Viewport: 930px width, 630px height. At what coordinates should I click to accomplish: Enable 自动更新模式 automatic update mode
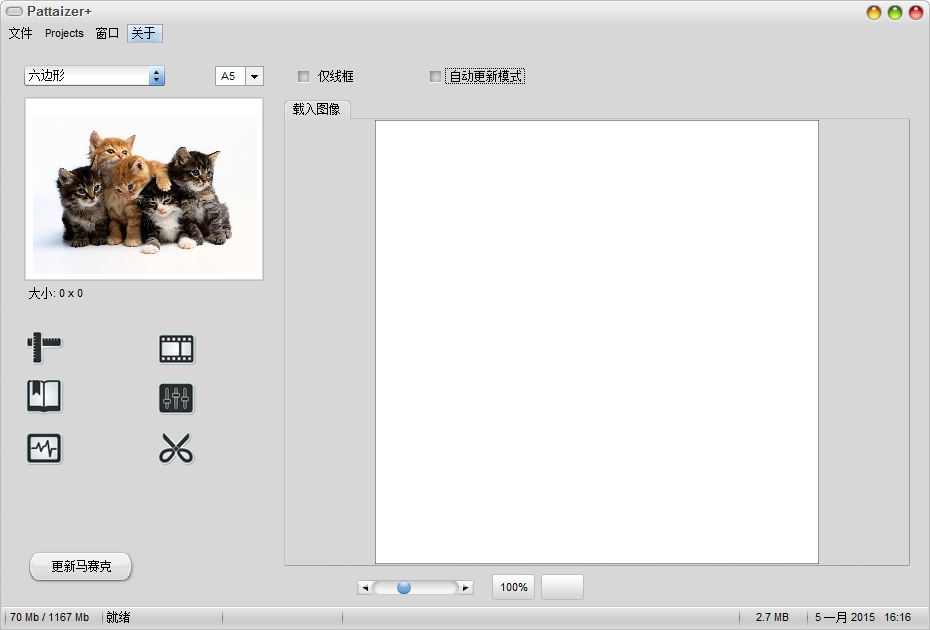[434, 75]
